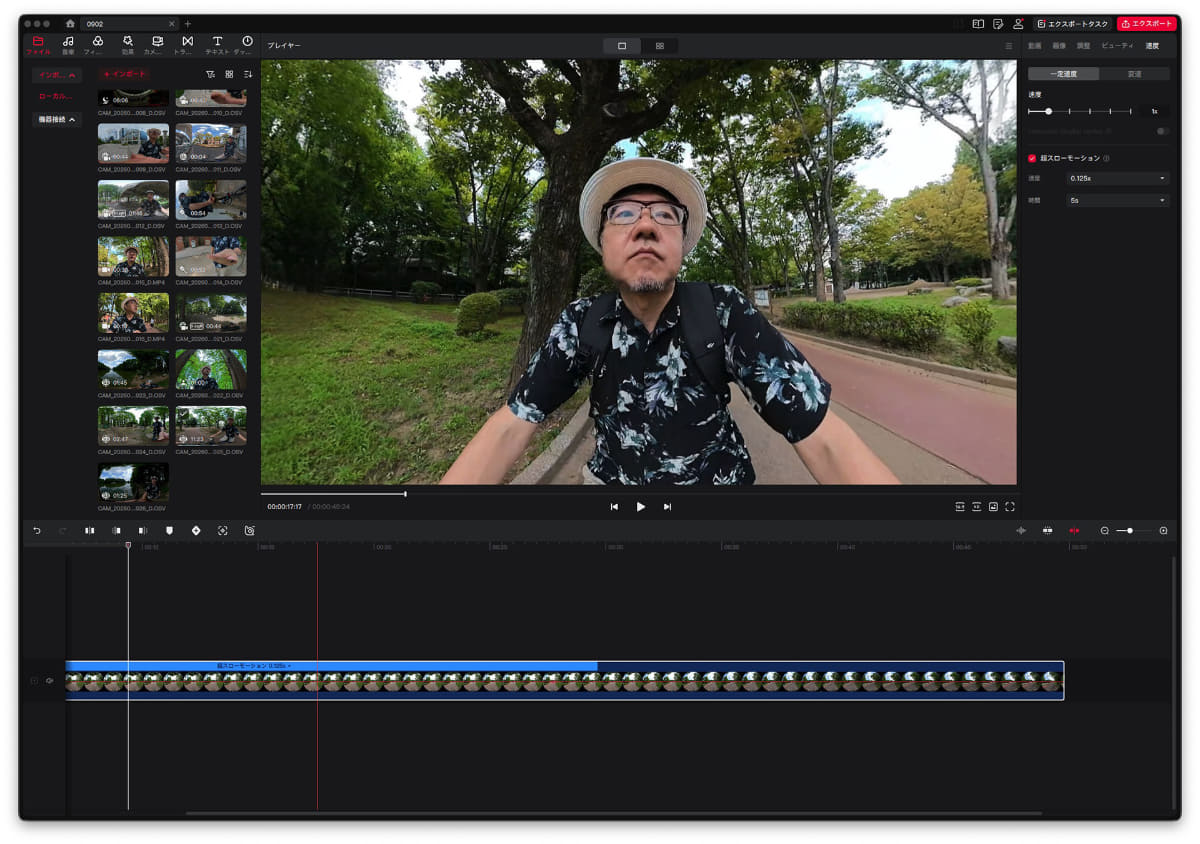1200x844 pixels.
Task: Select the 変速 speed mode
Action: click(x=1134, y=74)
